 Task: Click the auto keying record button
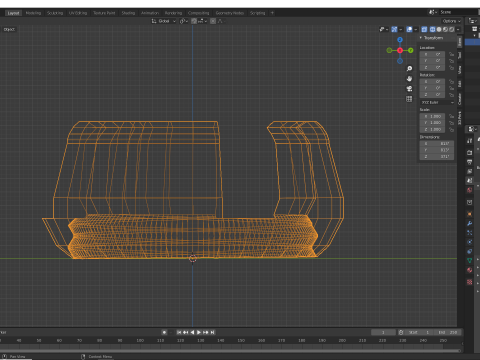[x=164, y=332]
